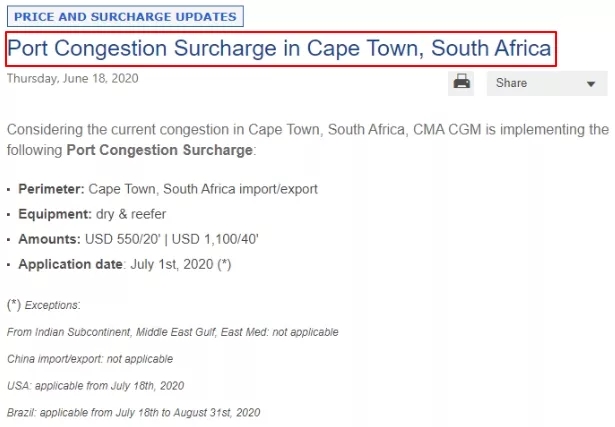Click the China import/export exception line
This screenshot has height=427, width=615.
(x=90, y=358)
